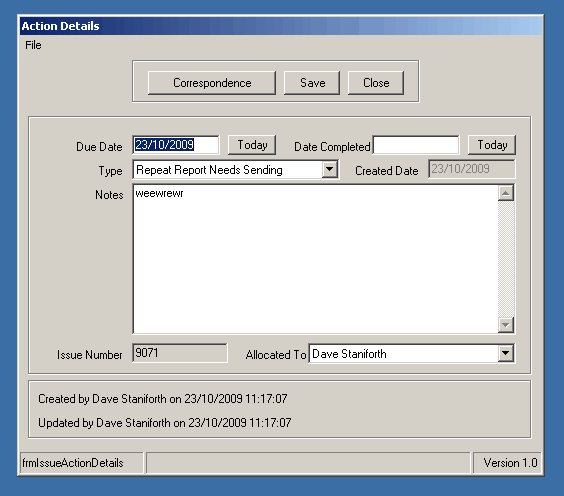Click the frmIssueActionDetails status bar panel
This screenshot has width=564, height=496.
click(x=82, y=463)
